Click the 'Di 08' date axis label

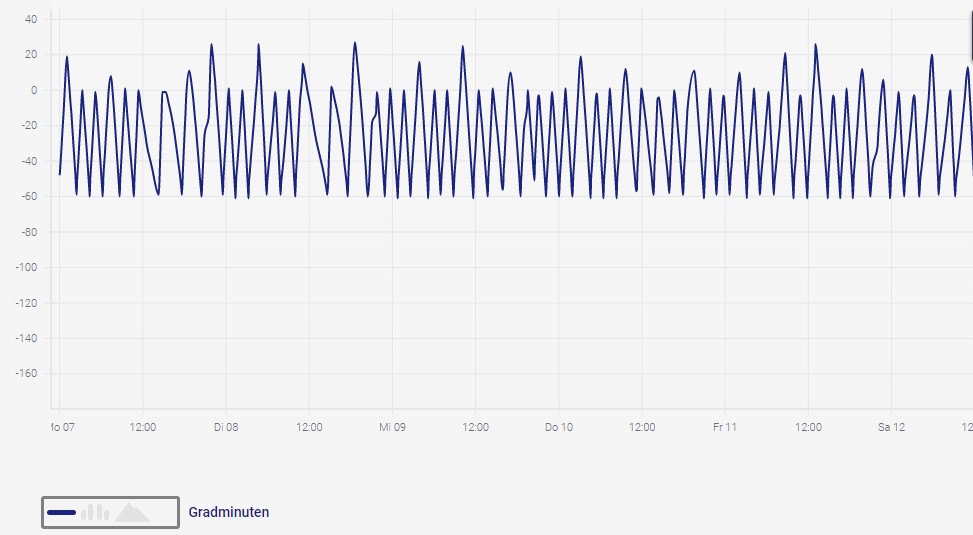pyautogui.click(x=226, y=427)
